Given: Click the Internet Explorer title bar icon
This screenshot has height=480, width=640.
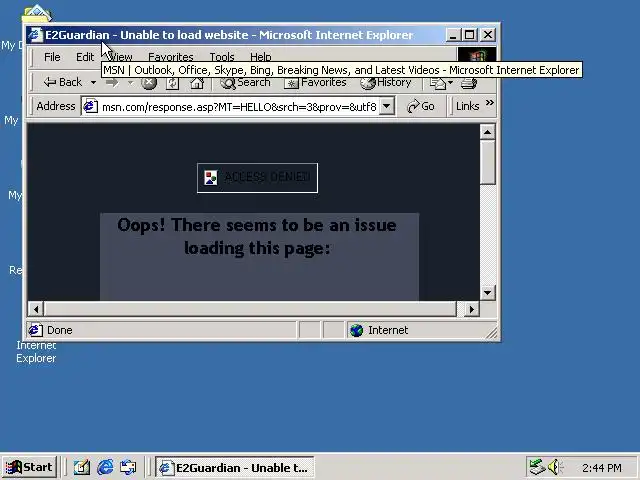Looking at the screenshot, I should tap(35, 35).
